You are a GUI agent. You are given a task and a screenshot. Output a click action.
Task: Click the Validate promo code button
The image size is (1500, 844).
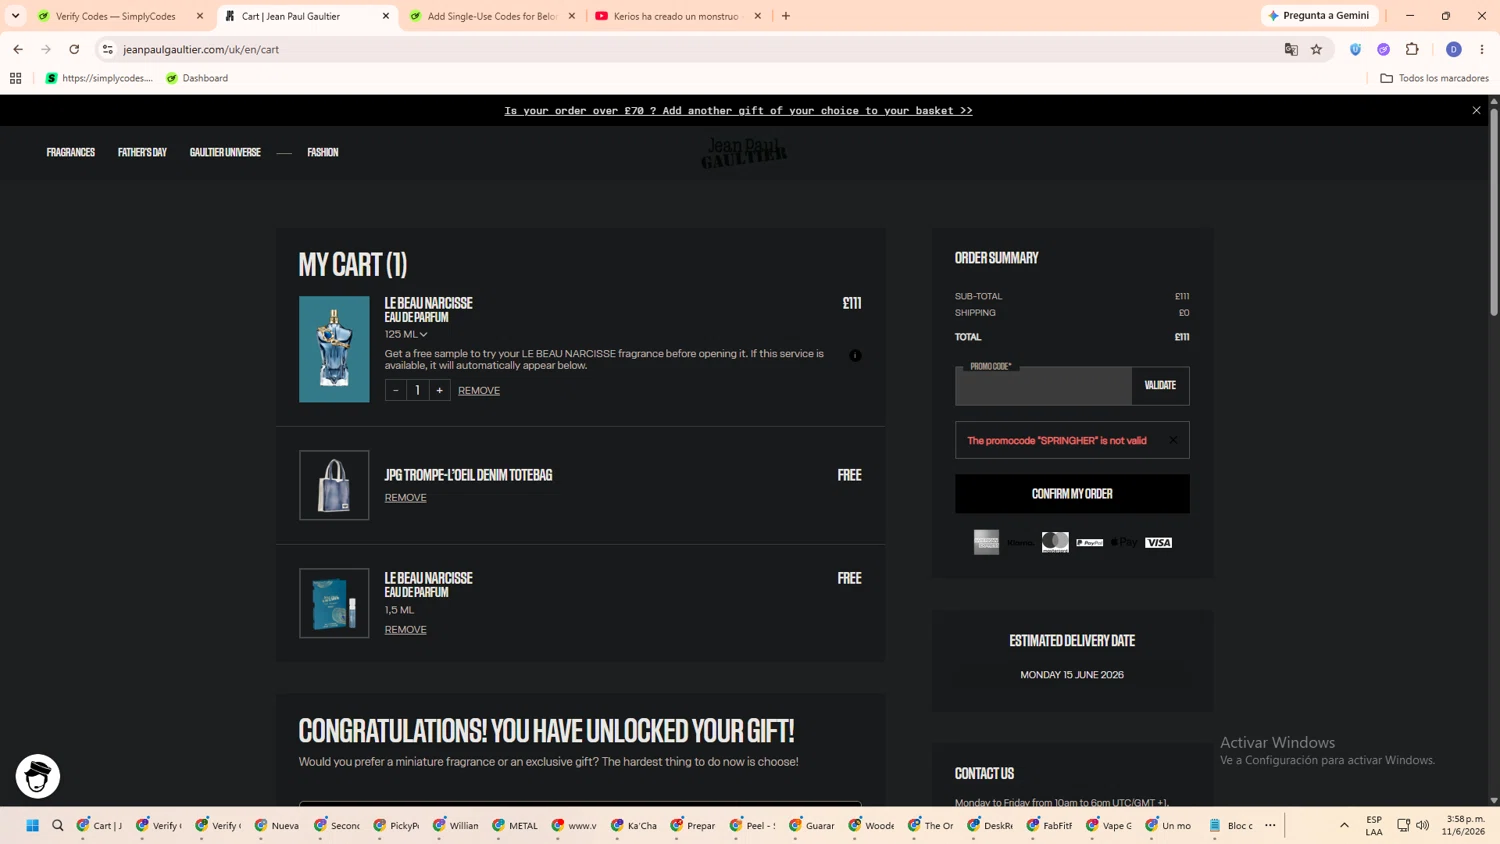pyautogui.click(x=1160, y=385)
